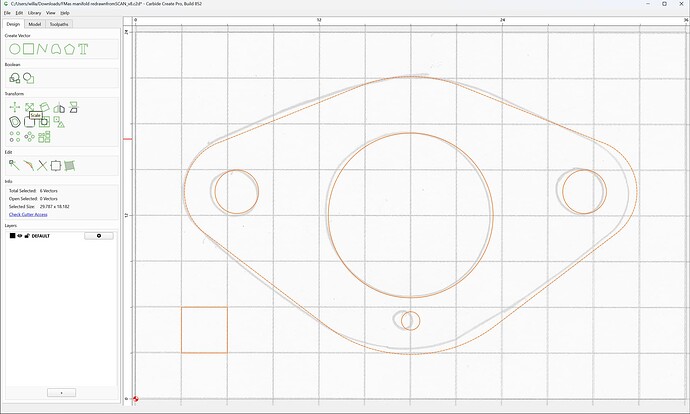Click the add layer button below list

point(62,392)
